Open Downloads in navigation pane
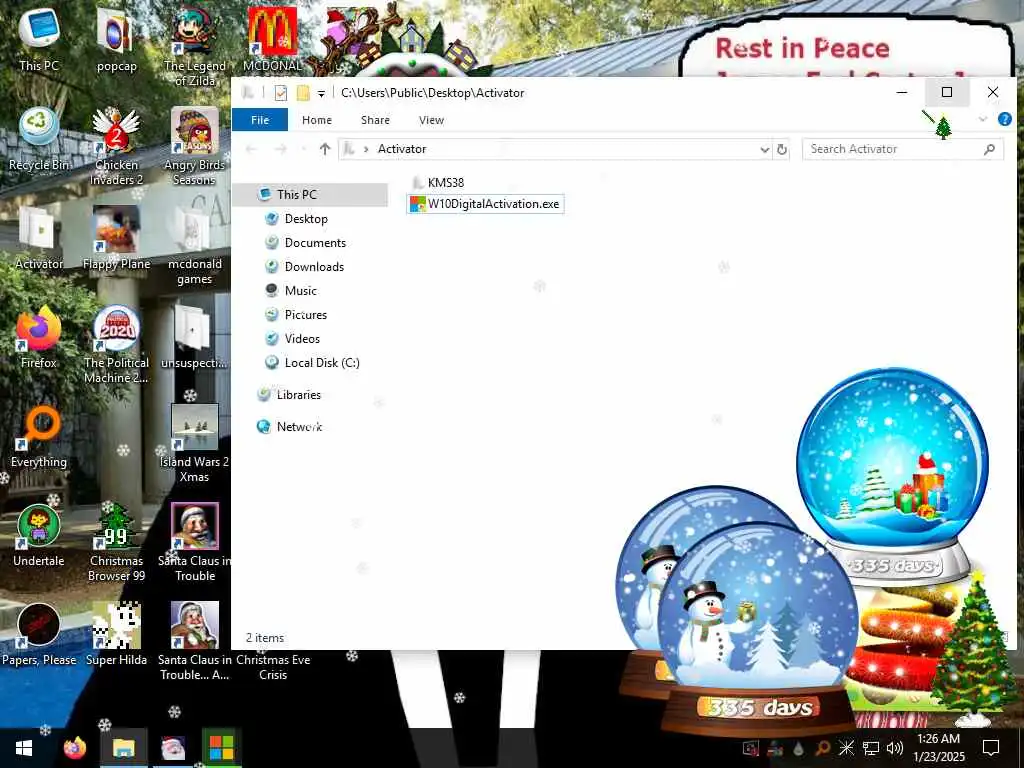The image size is (1024, 768). coord(313,267)
